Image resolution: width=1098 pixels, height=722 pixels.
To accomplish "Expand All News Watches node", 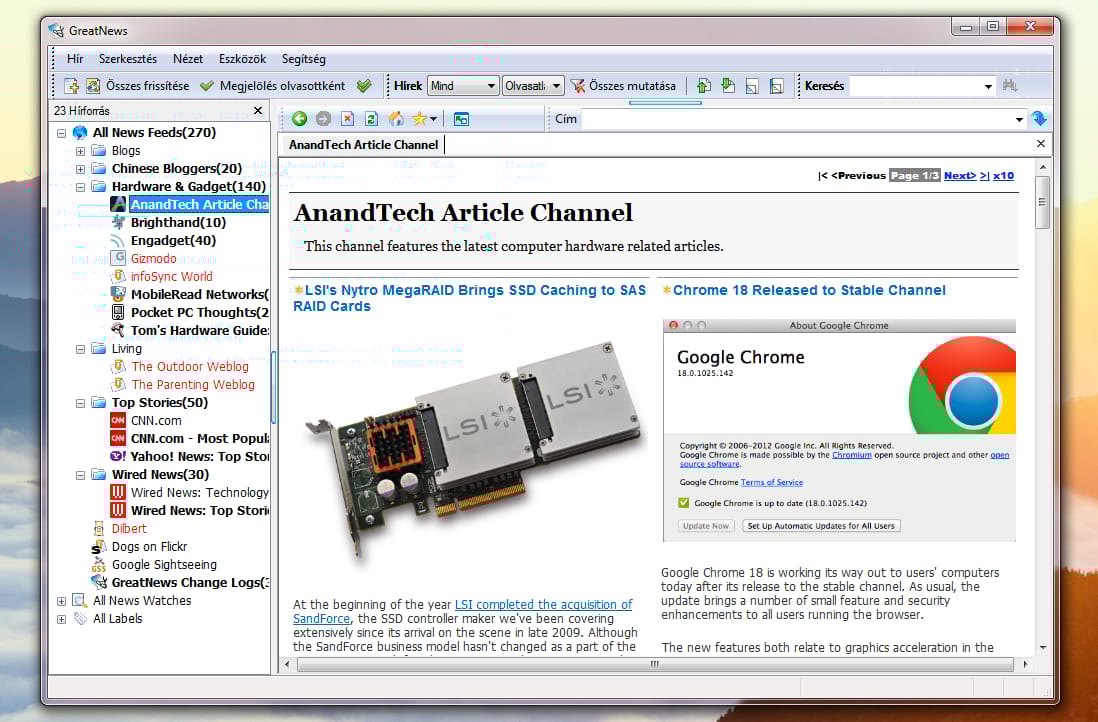I will (x=62, y=601).
